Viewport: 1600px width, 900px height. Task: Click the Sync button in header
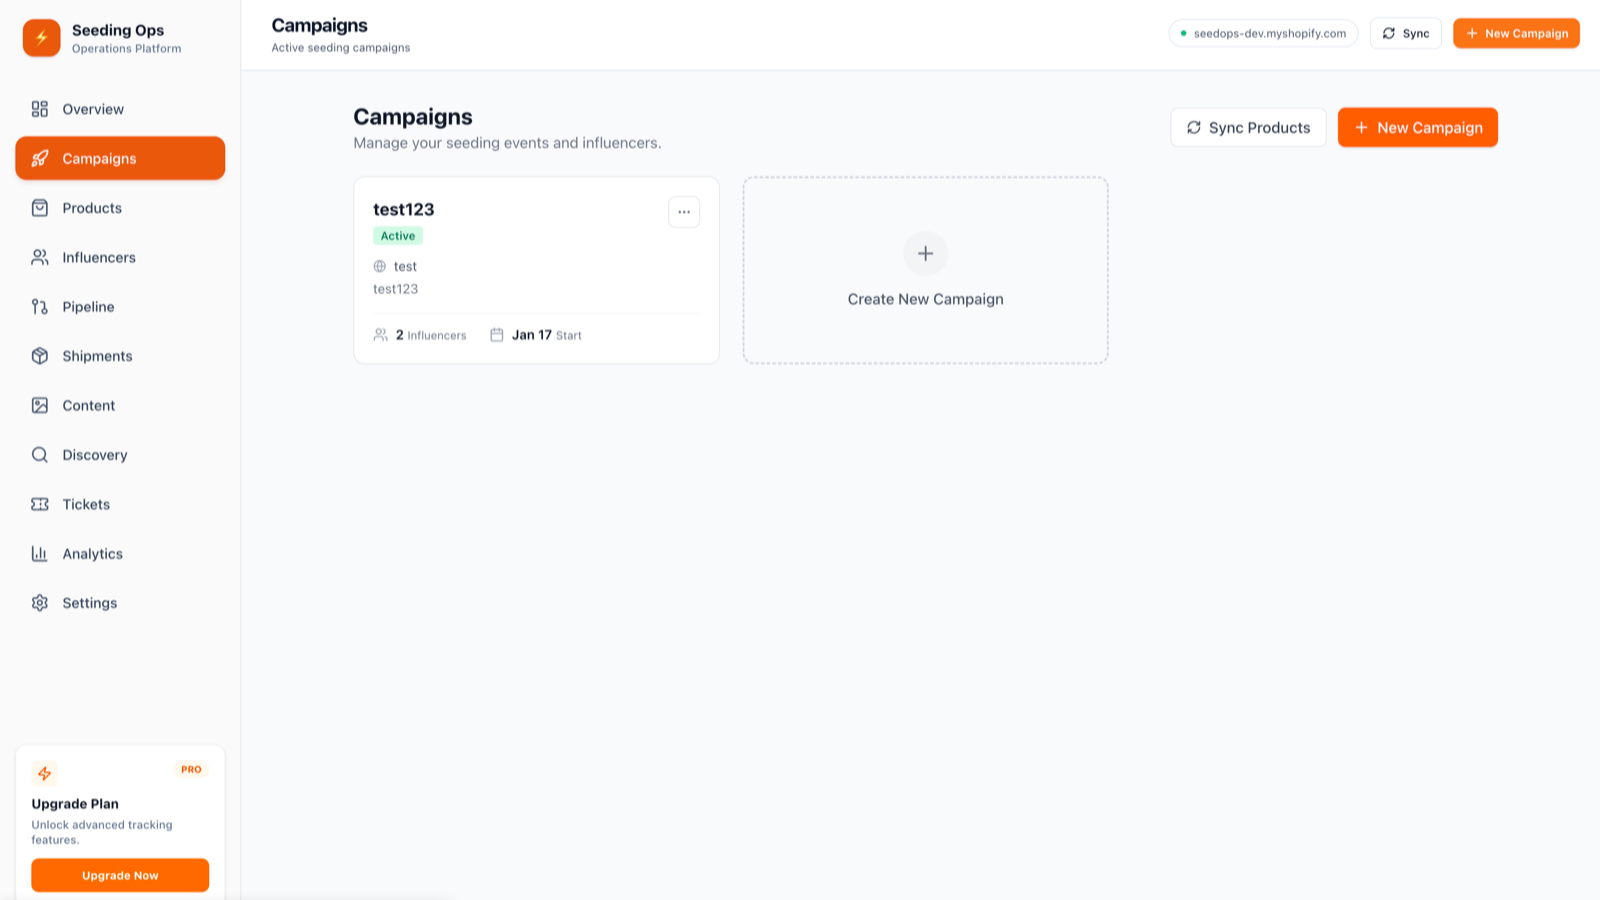1405,33
